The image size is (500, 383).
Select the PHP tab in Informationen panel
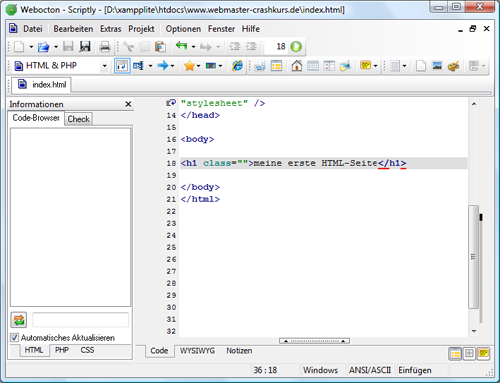coord(62,350)
